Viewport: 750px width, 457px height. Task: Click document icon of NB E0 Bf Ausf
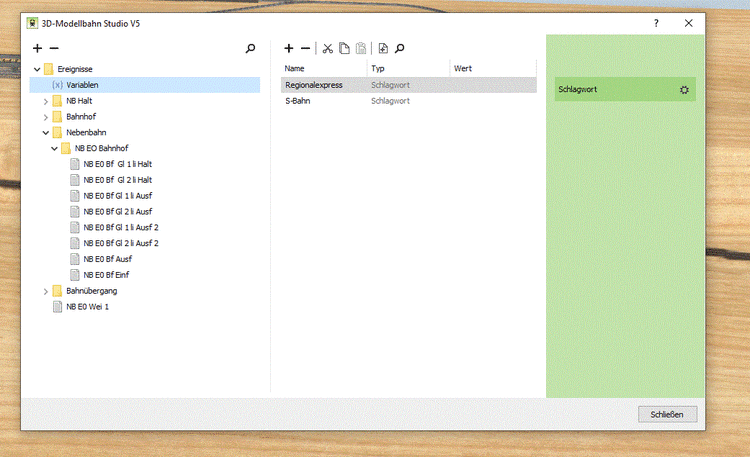pyautogui.click(x=75, y=259)
